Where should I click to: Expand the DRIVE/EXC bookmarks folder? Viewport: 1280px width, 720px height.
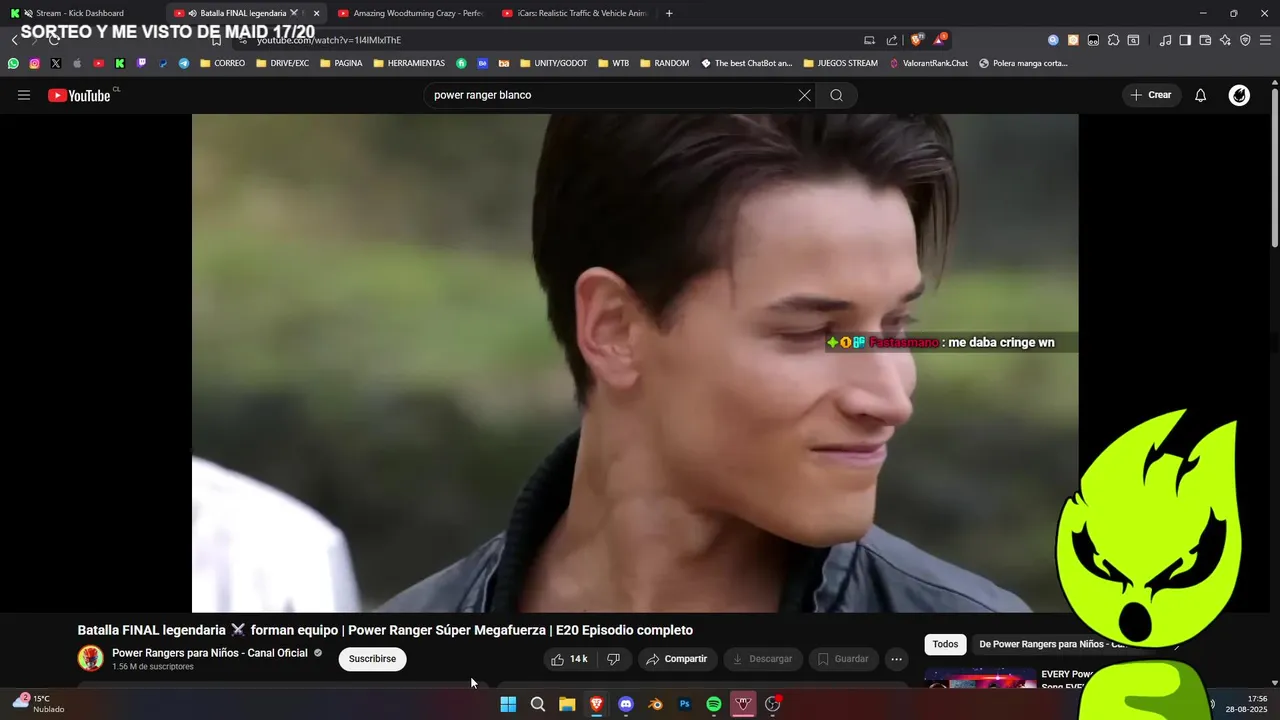click(x=282, y=63)
